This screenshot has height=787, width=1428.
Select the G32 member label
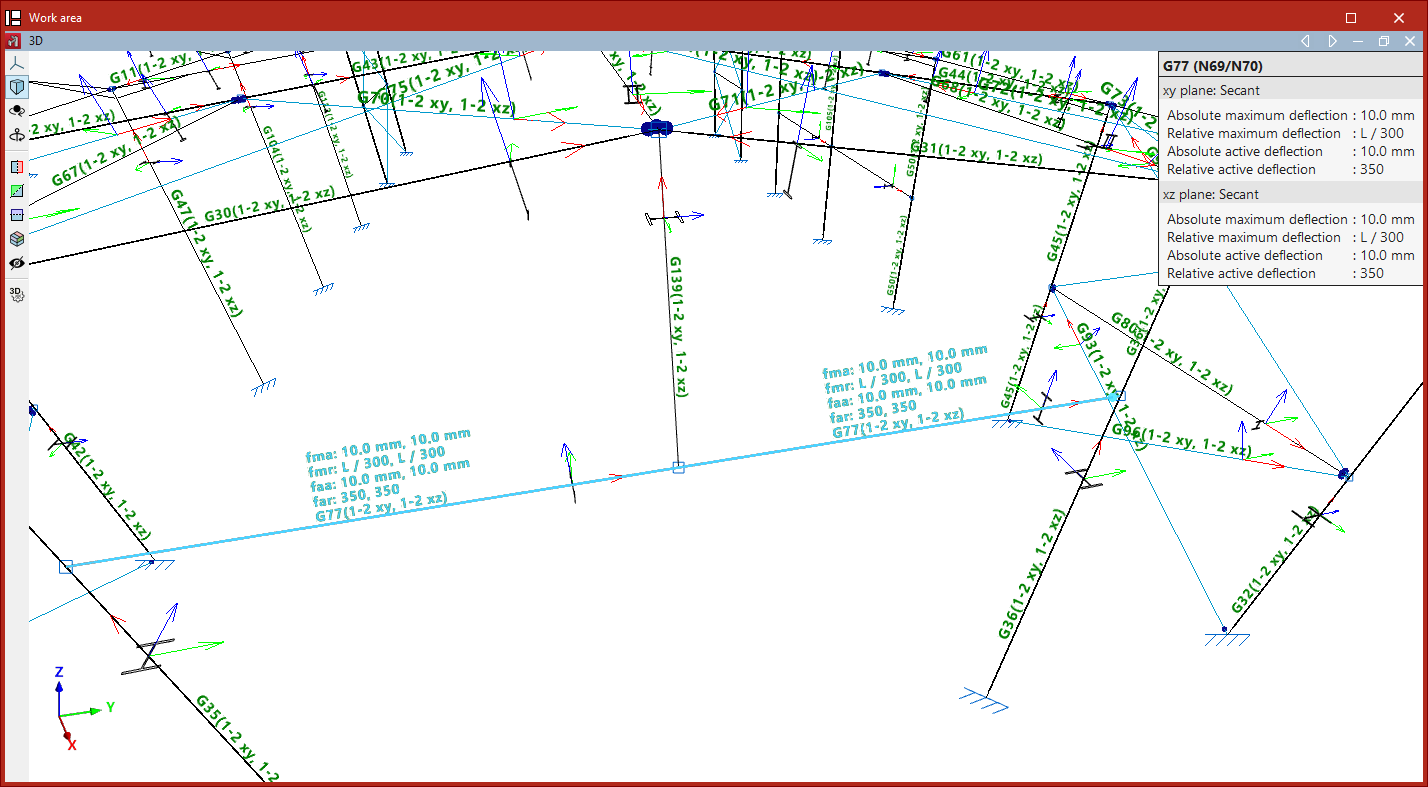[1275, 561]
